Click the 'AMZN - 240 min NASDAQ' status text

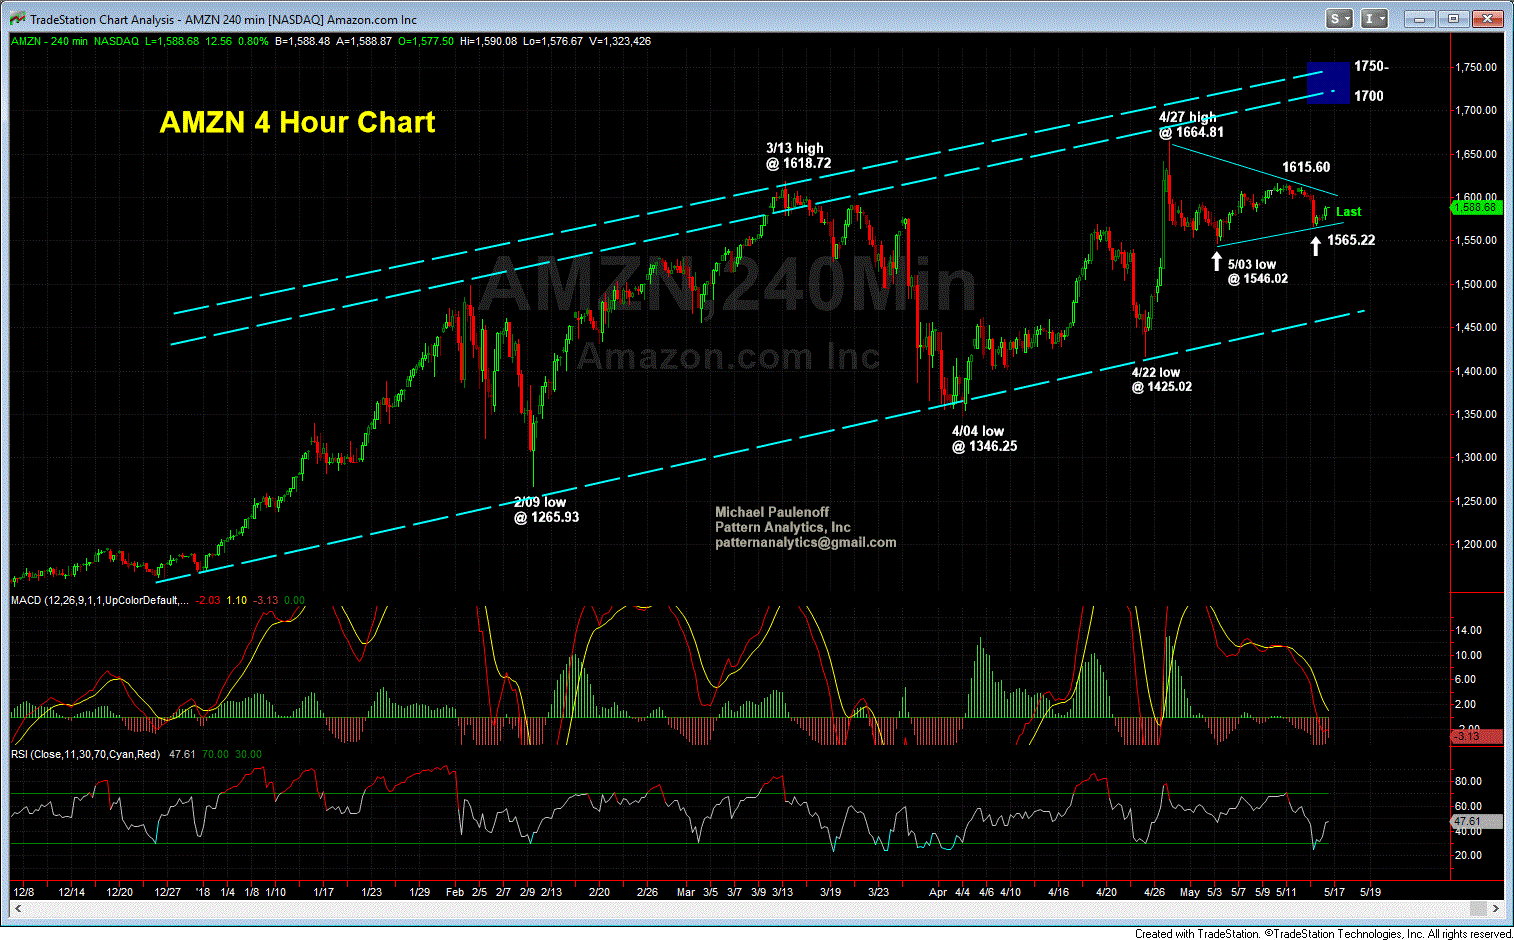75,41
